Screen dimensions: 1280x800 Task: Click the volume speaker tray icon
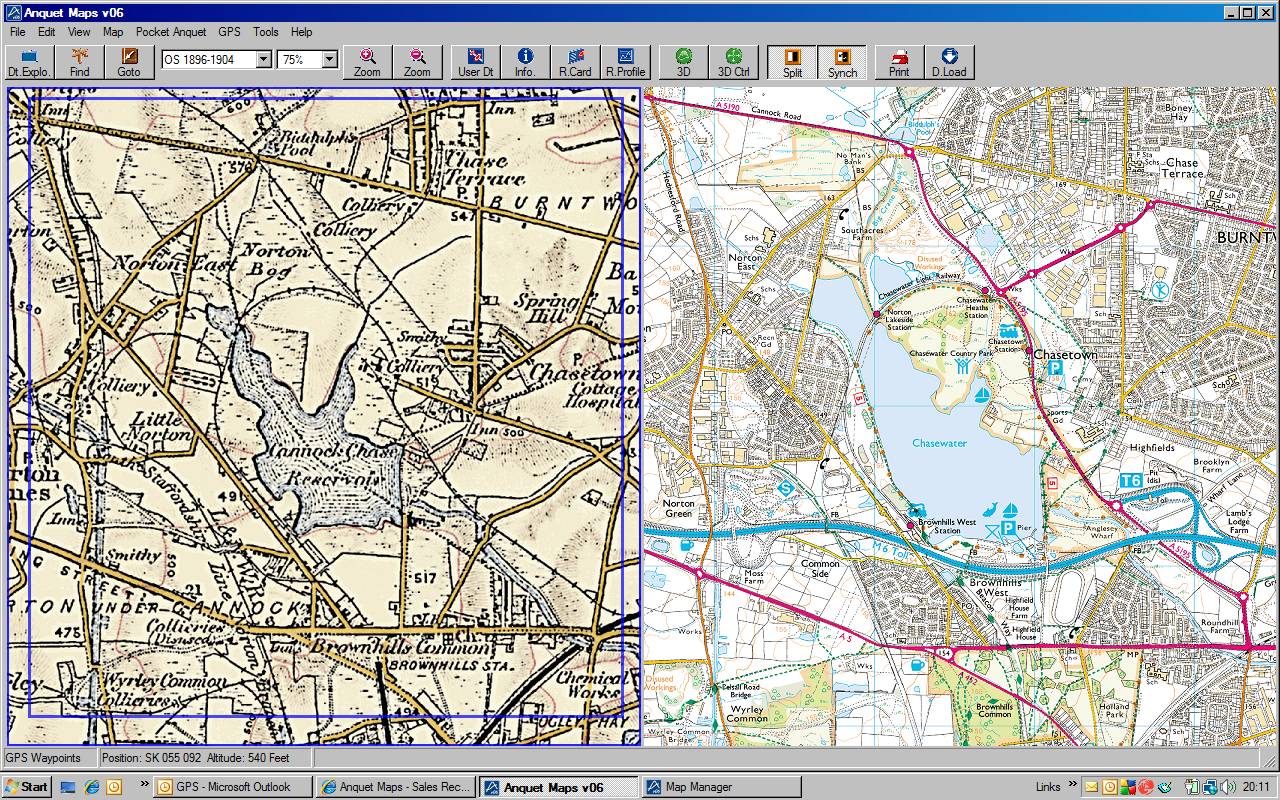(1227, 787)
